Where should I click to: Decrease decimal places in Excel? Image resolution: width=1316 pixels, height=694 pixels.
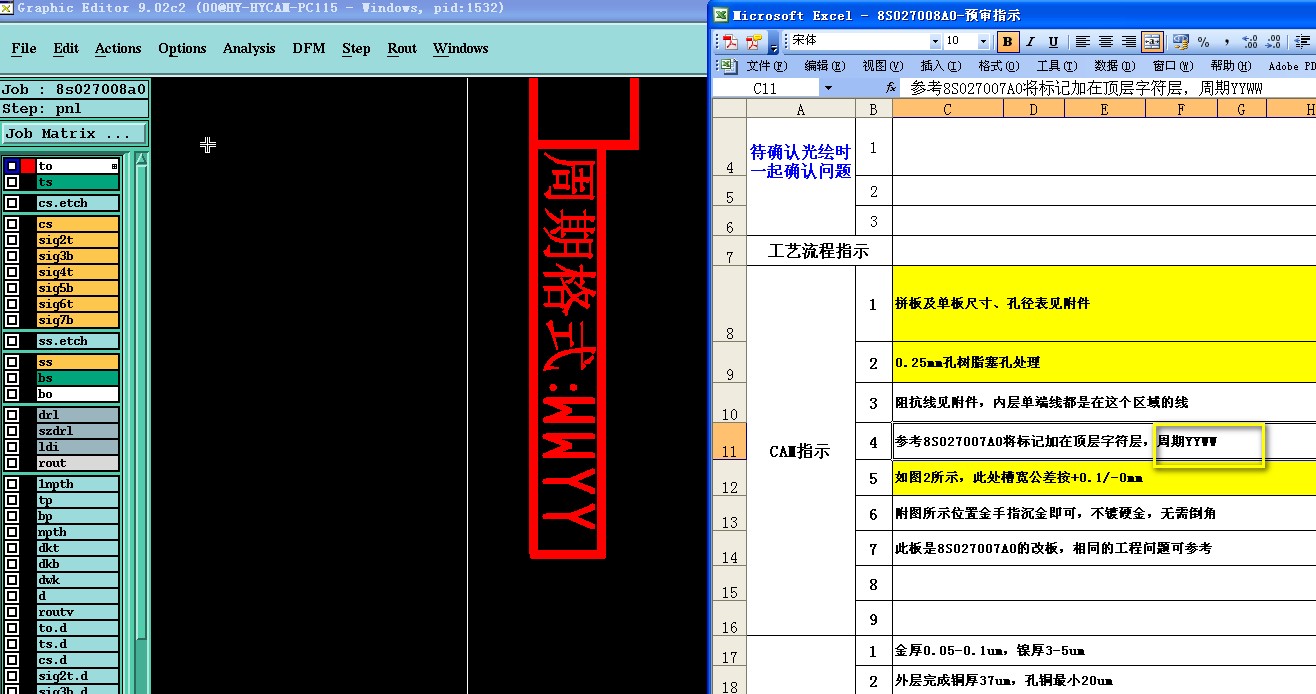point(1273,42)
